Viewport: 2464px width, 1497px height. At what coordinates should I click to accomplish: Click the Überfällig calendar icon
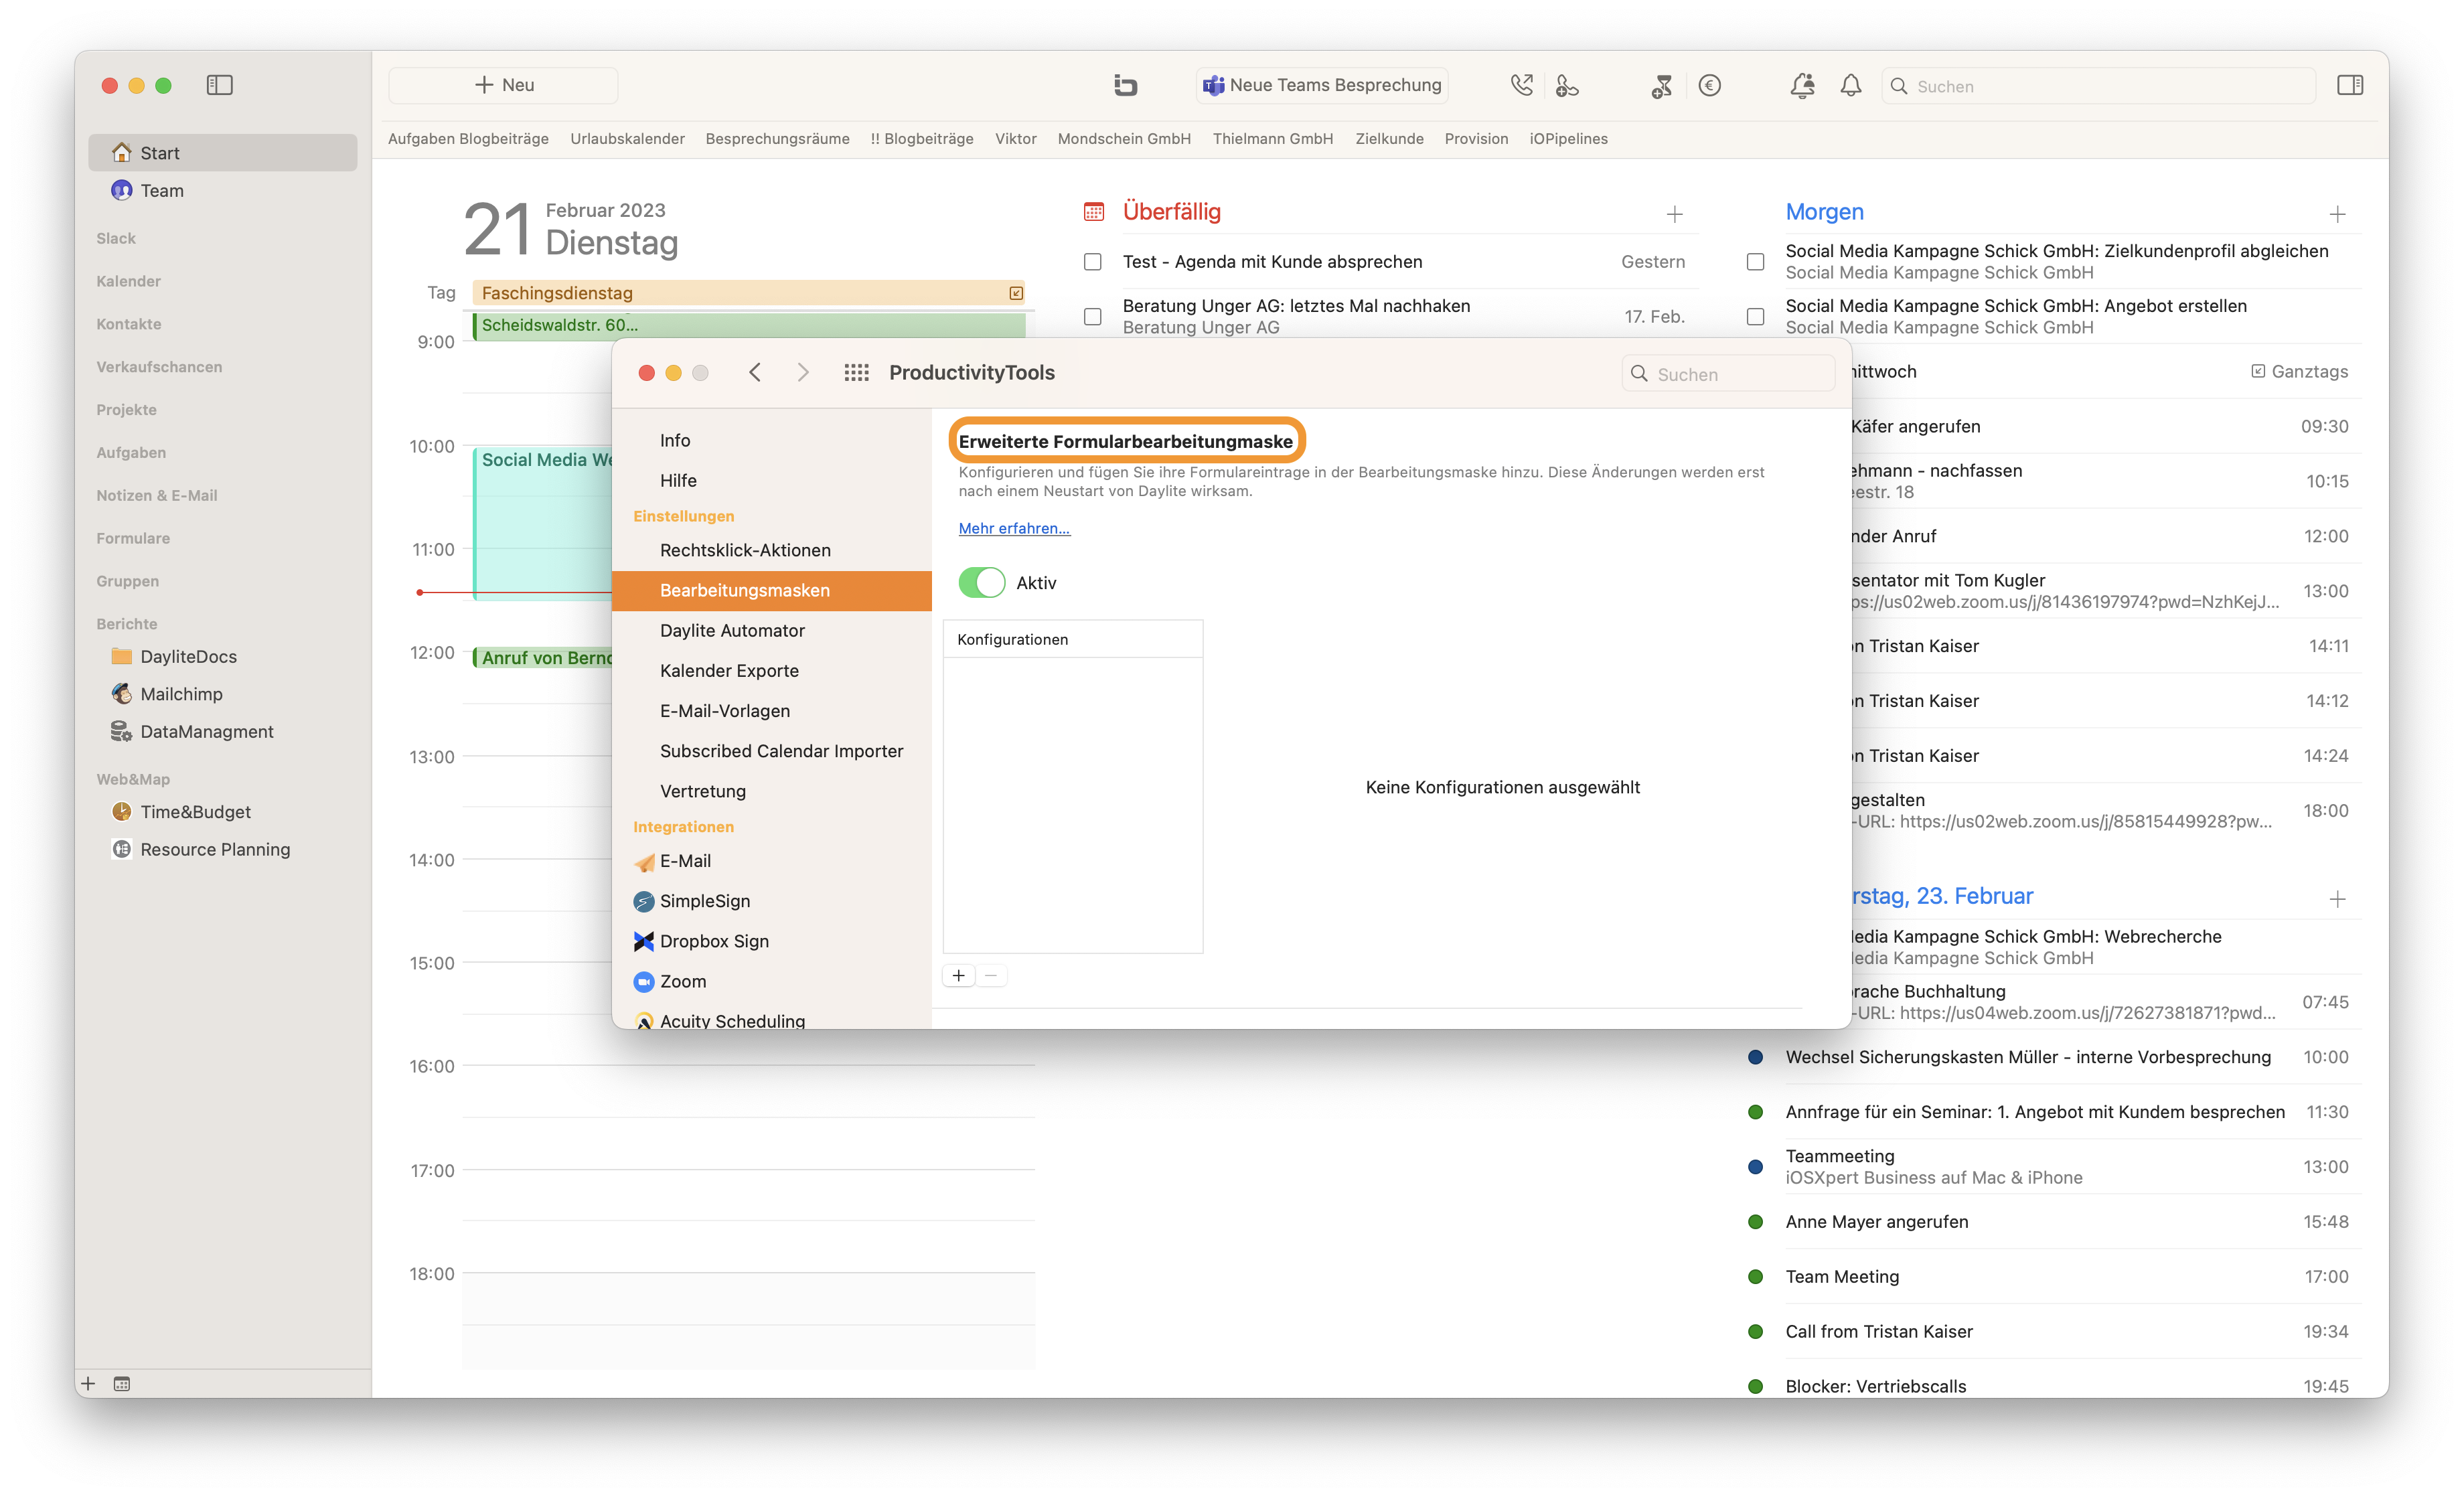tap(1094, 212)
